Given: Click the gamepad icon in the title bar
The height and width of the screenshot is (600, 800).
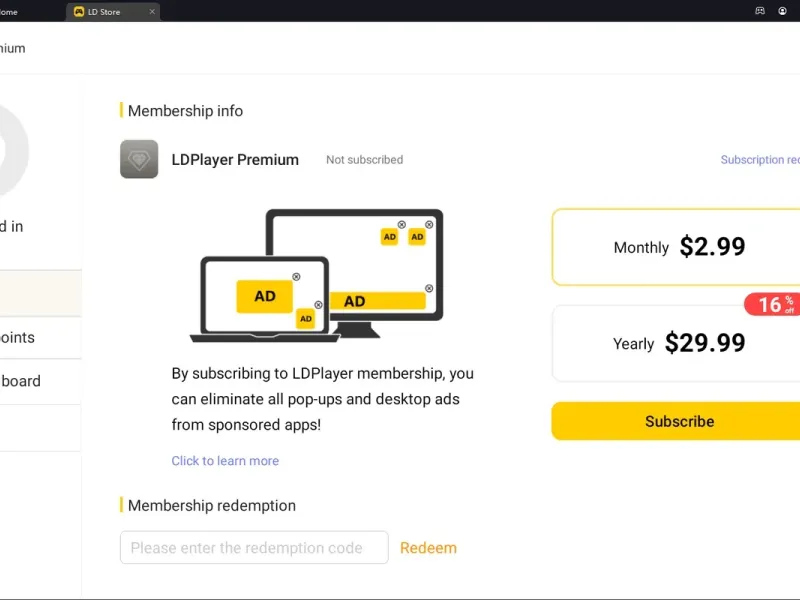Looking at the screenshot, I should click(759, 11).
